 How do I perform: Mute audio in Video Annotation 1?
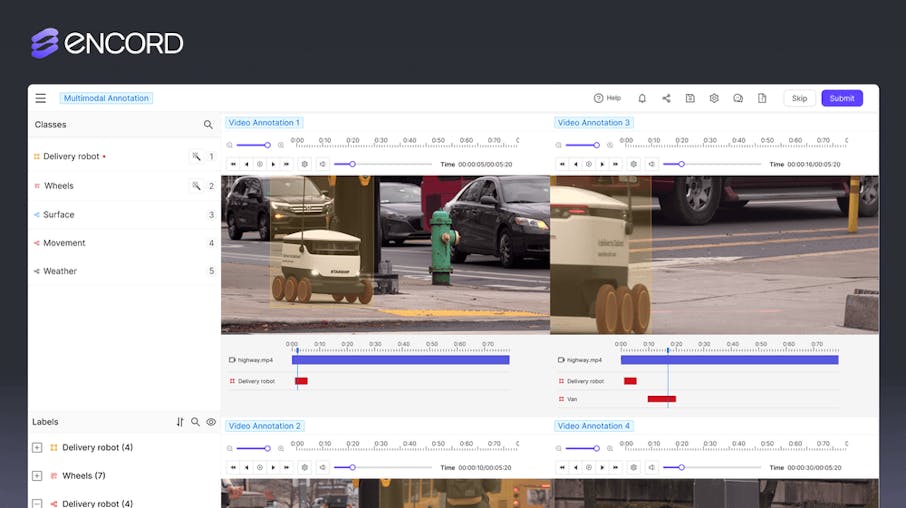322,164
